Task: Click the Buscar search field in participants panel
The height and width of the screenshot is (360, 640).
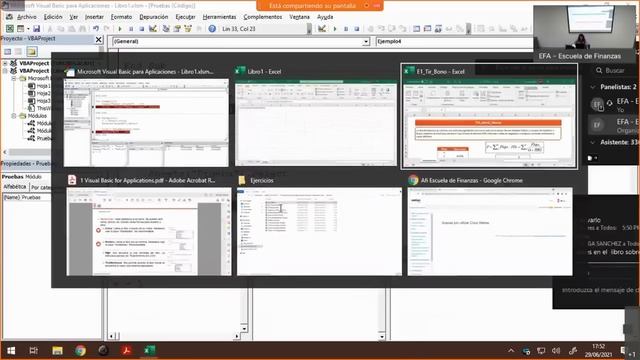Action: point(614,71)
